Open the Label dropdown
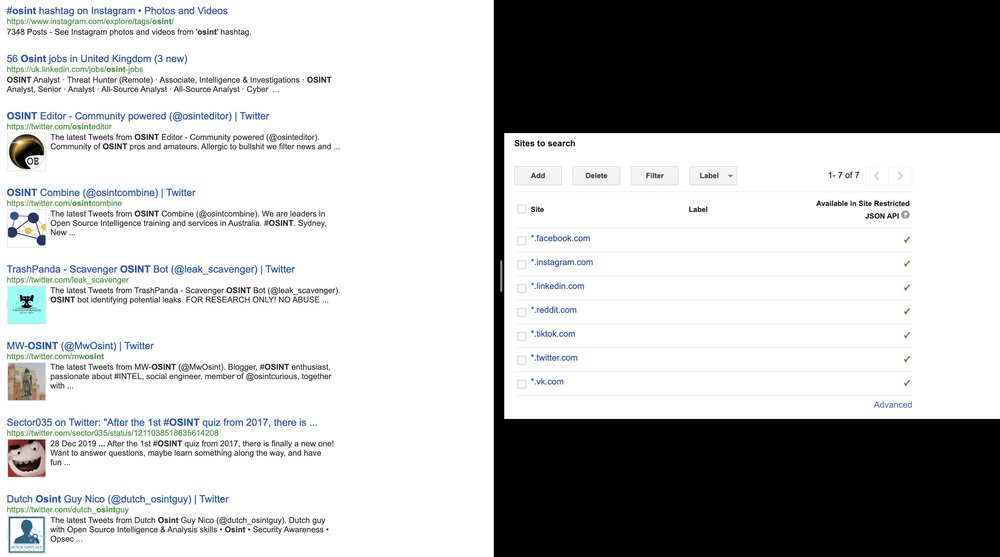The image size is (1000, 557). coord(713,175)
